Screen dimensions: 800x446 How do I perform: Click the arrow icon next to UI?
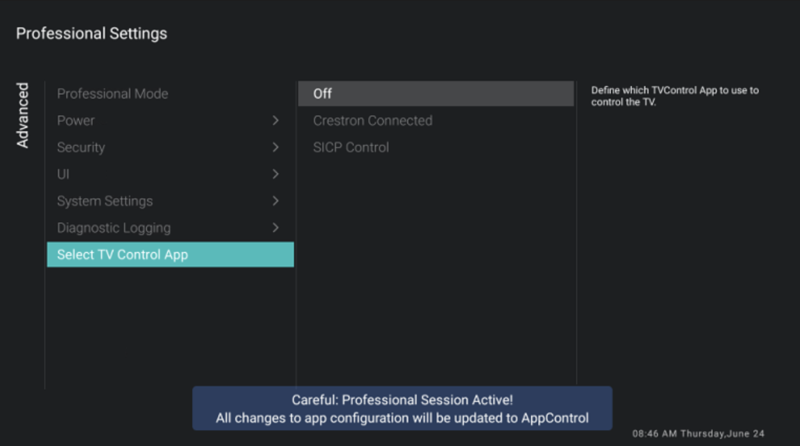(x=276, y=174)
